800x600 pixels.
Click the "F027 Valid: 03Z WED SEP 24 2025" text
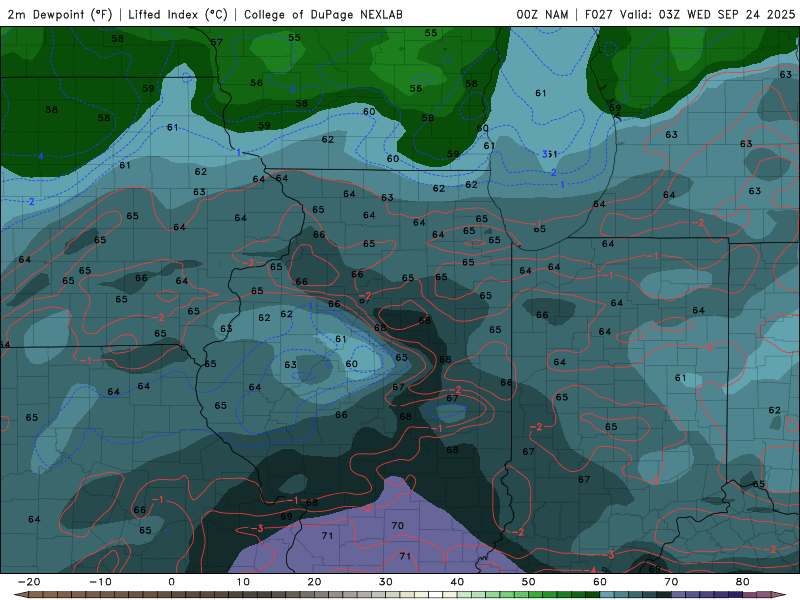click(690, 14)
